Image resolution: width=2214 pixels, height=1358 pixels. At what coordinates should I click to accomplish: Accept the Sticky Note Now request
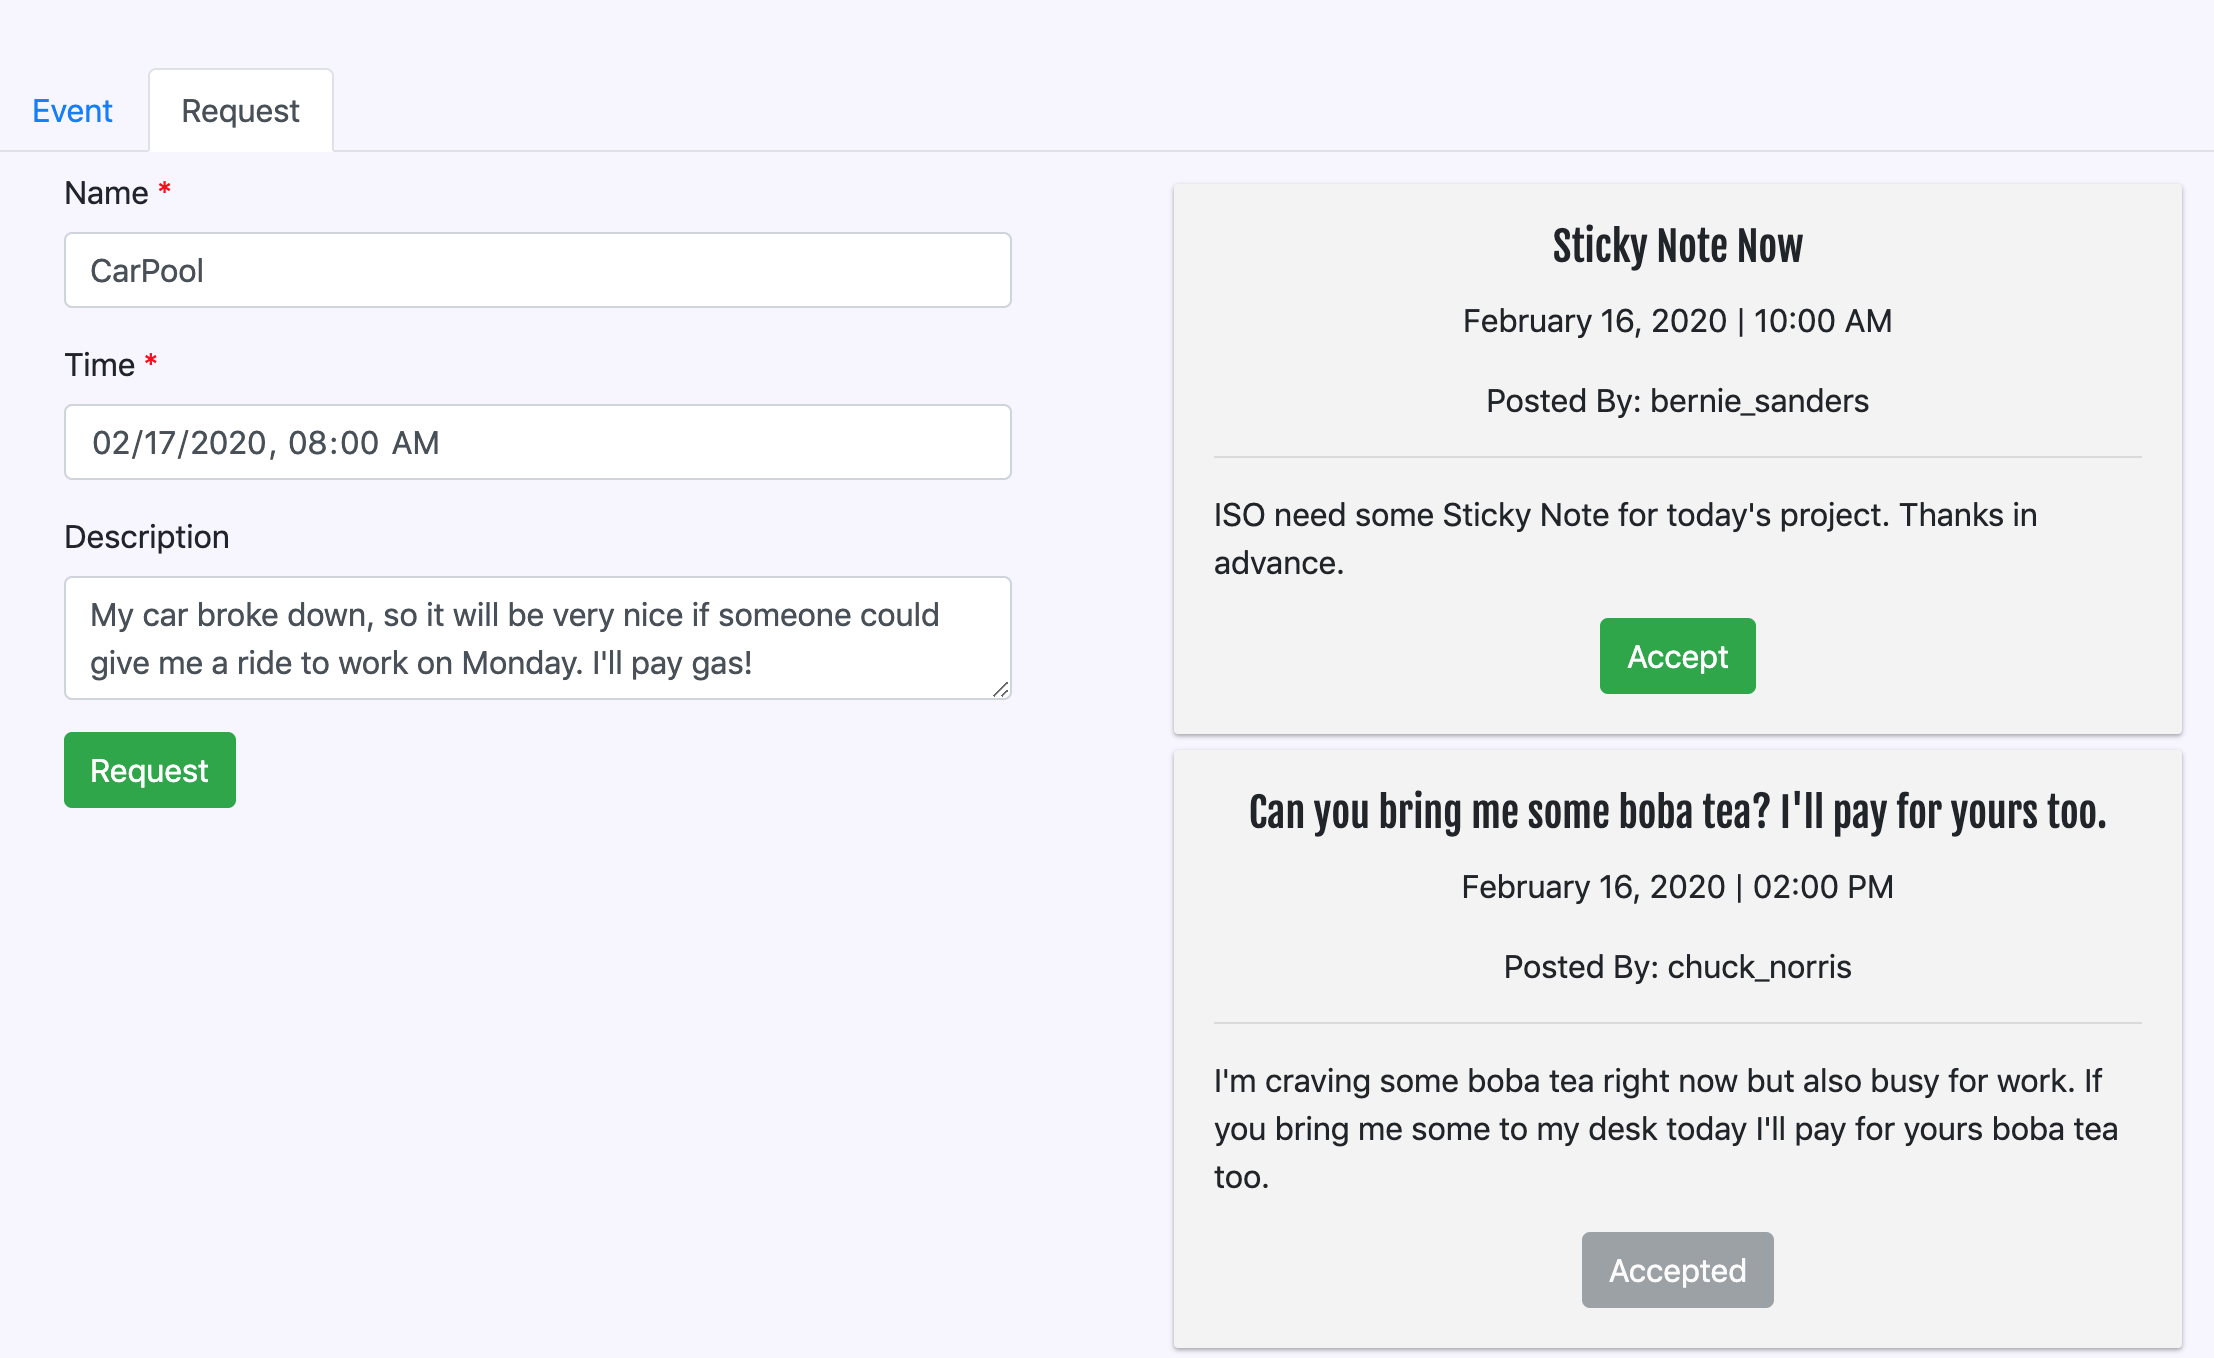click(1677, 656)
